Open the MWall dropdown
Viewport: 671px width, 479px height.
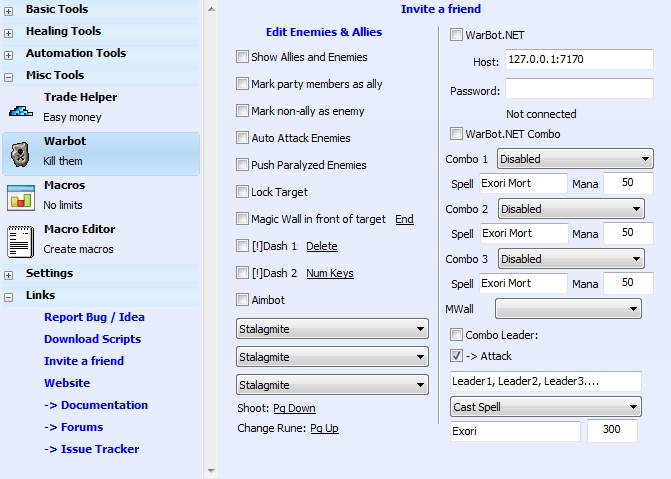click(x=567, y=310)
